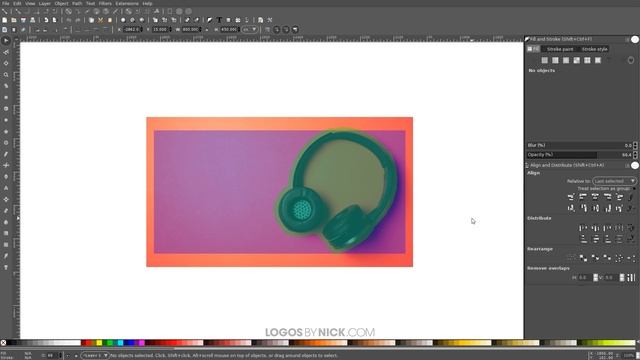Viewport: 640px width, 360px height.
Task: Toggle snap bounding boxes button
Action: pyautogui.click(x=18, y=11)
